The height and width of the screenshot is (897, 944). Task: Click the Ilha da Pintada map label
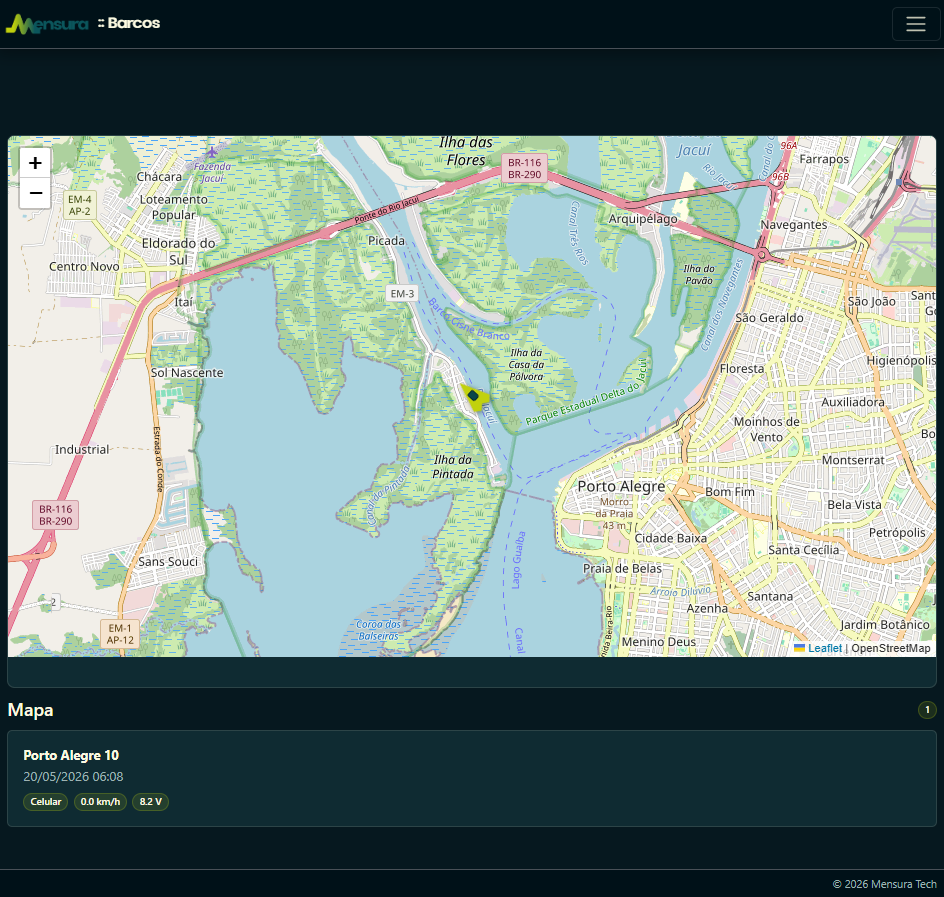tap(453, 467)
